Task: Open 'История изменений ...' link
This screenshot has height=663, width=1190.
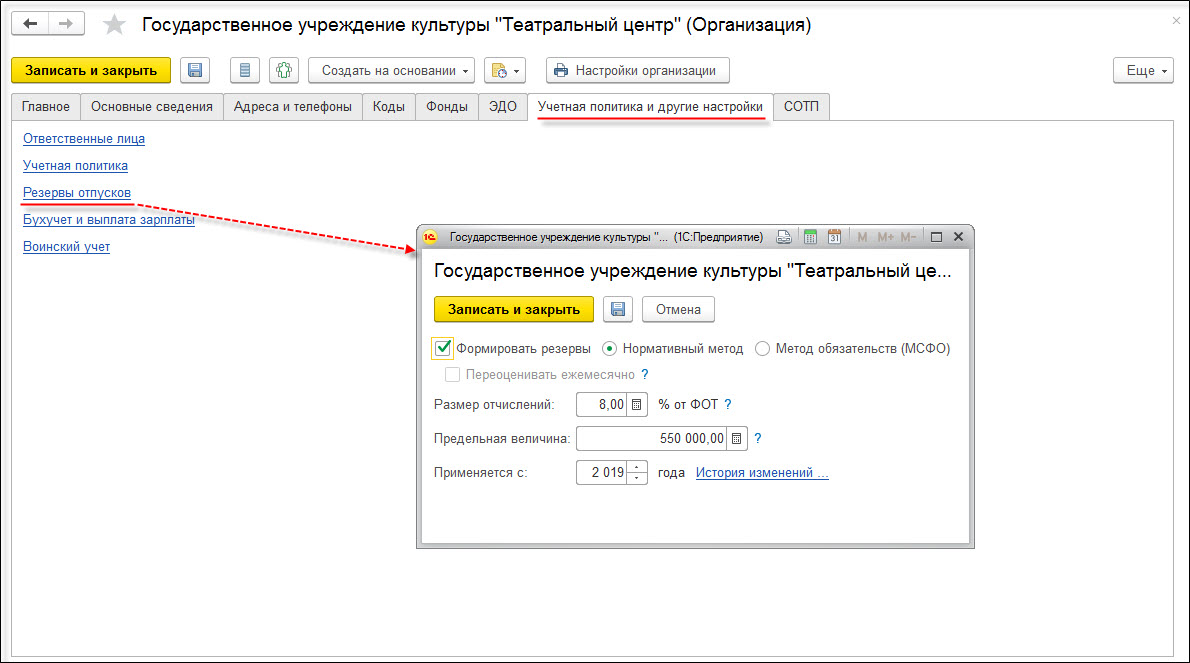Action: point(762,473)
